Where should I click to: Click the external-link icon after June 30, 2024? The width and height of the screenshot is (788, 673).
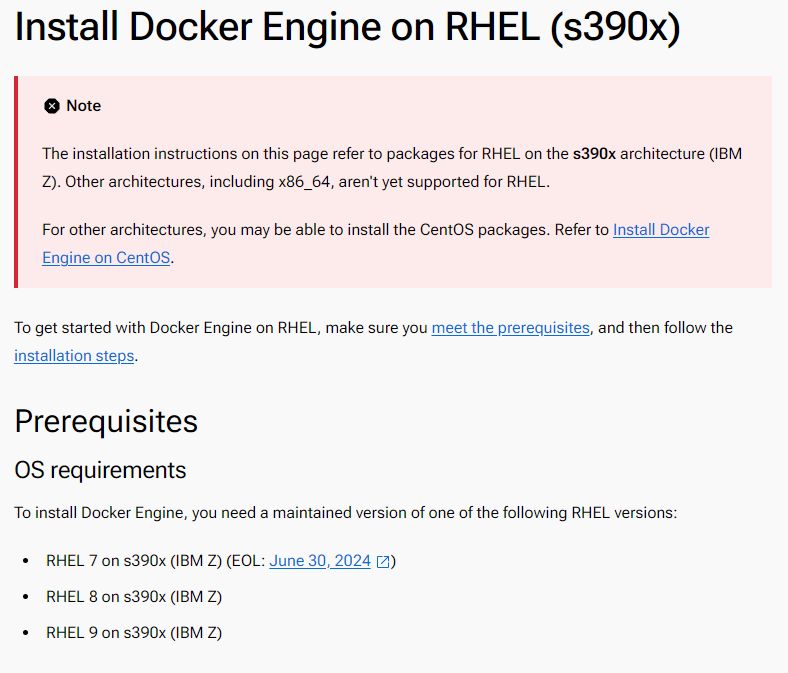383,561
